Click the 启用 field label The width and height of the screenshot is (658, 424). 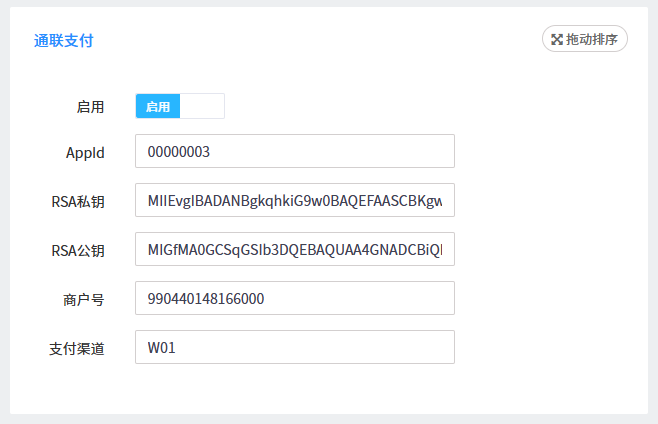pos(90,106)
